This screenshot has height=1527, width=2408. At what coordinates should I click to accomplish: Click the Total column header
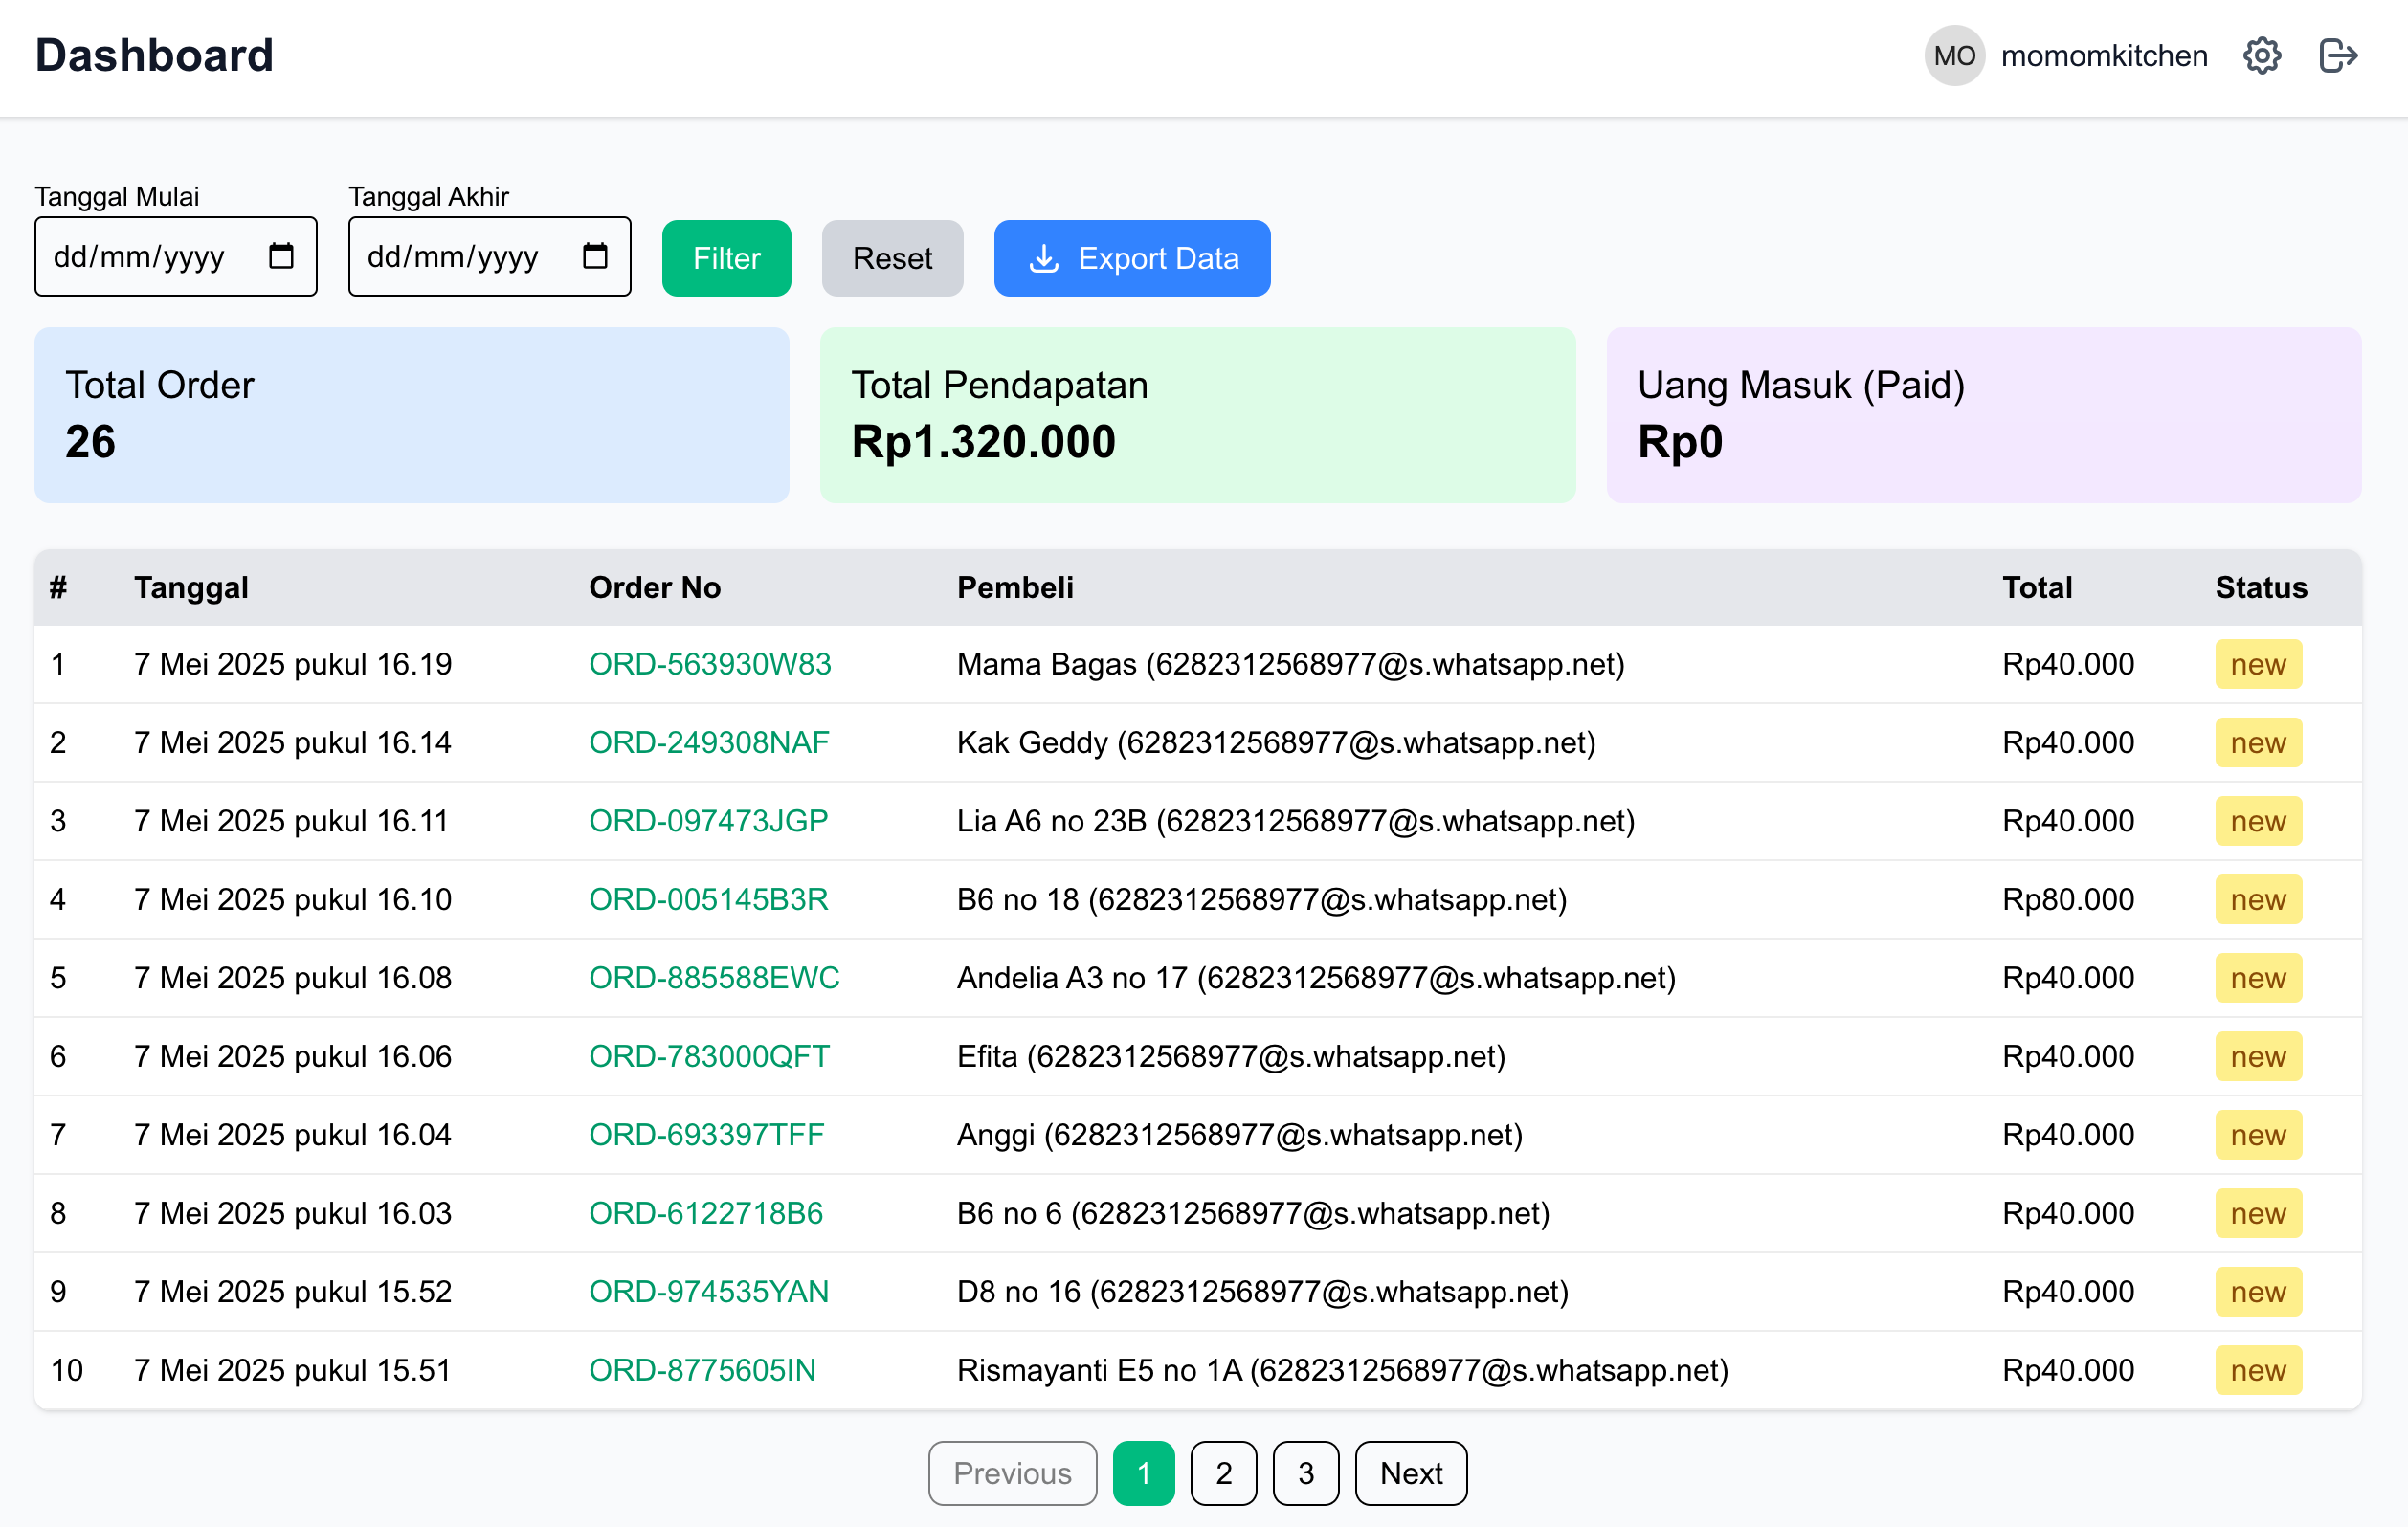(x=2035, y=587)
